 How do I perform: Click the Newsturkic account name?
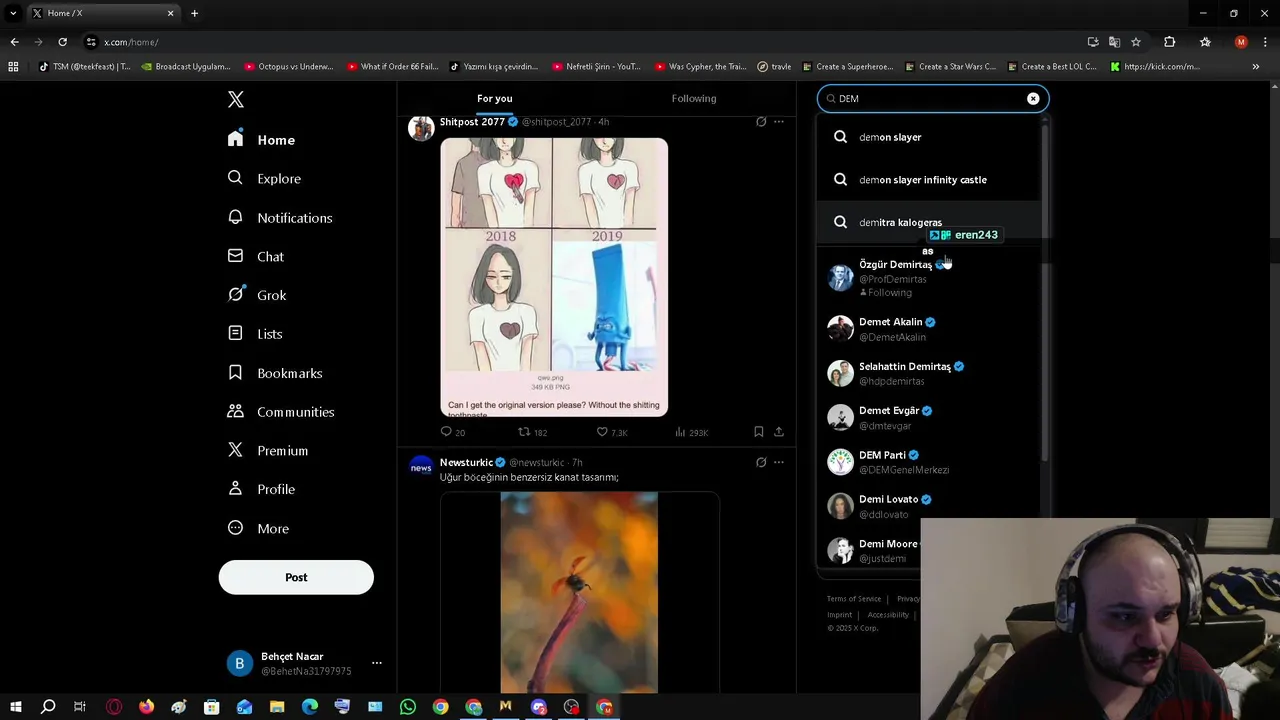click(x=466, y=463)
